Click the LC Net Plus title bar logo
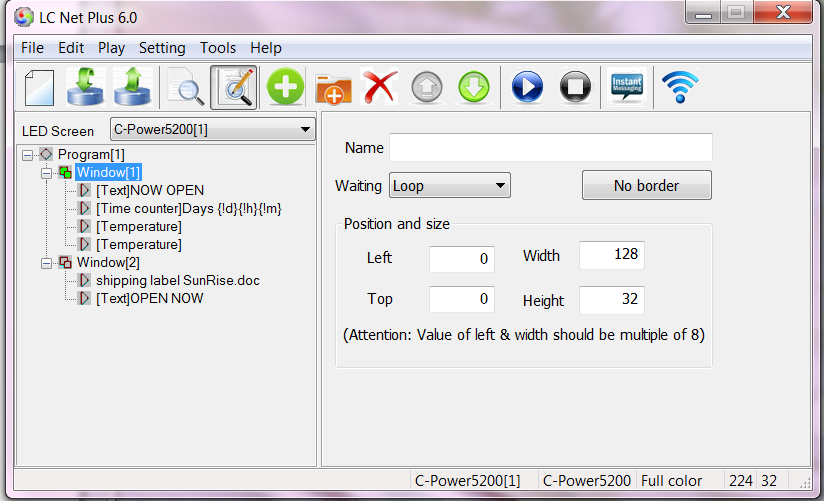The image size is (824, 501). [x=24, y=17]
